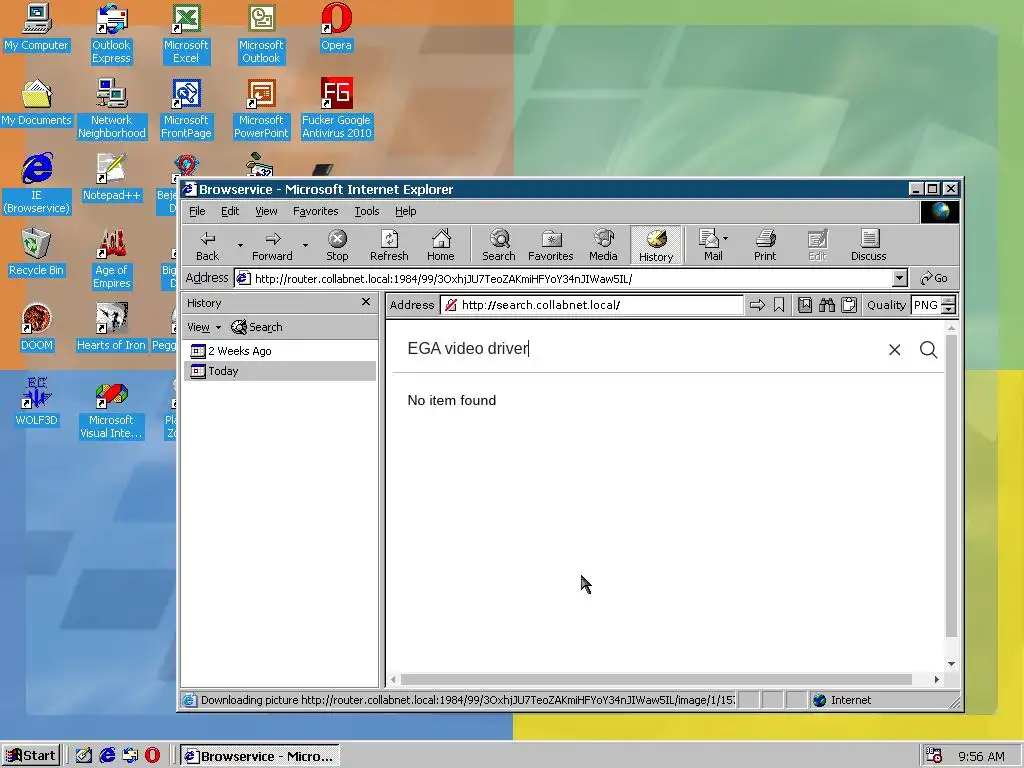The image size is (1024, 768).
Task: Open the Help menu
Action: click(x=406, y=212)
